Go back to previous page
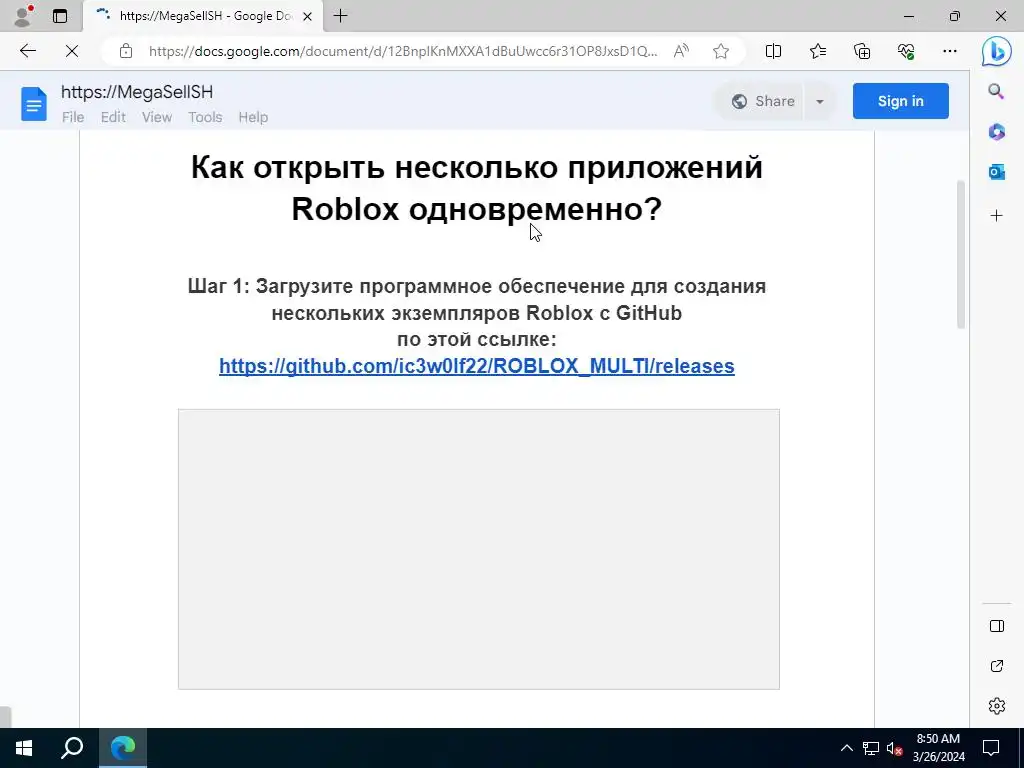Image resolution: width=1024 pixels, height=768 pixels. [x=27, y=51]
